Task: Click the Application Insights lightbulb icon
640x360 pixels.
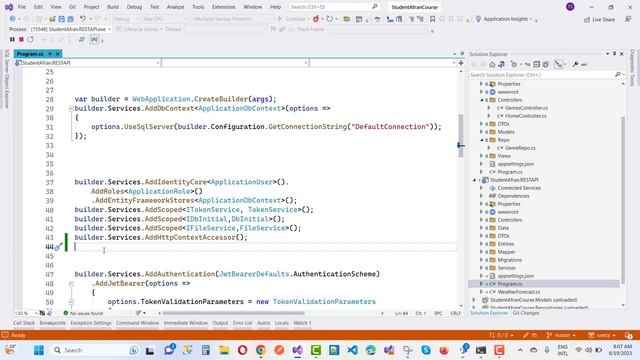Action: click(x=478, y=19)
